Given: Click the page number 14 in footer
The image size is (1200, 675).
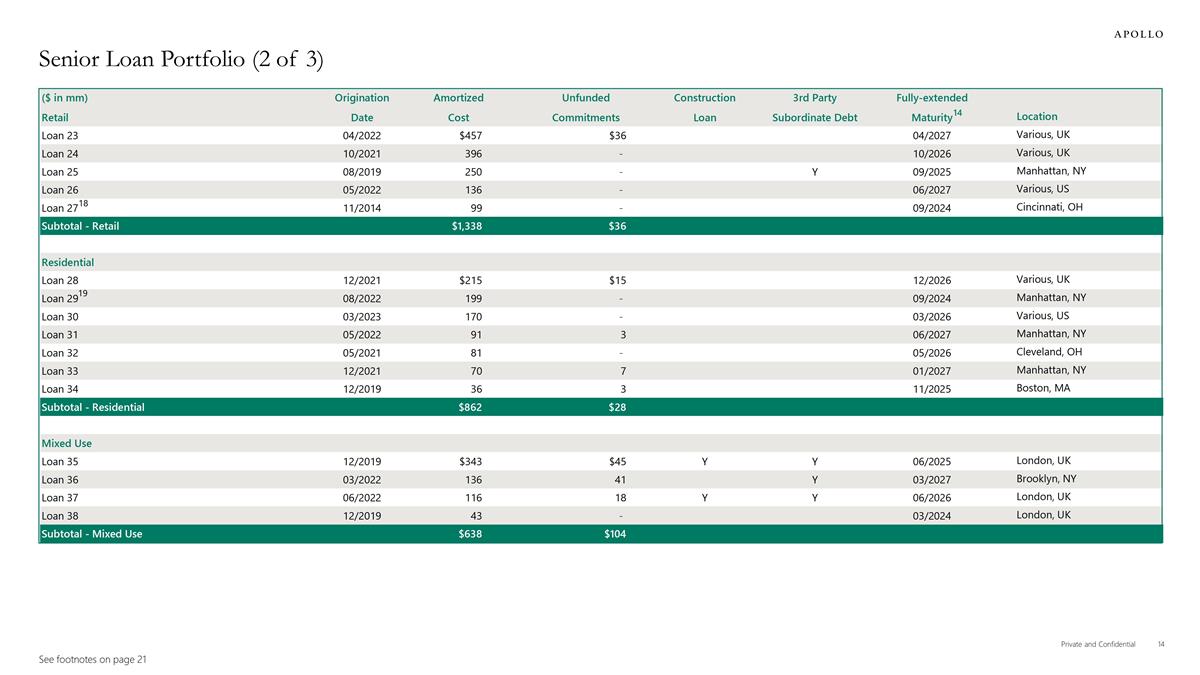Looking at the screenshot, I should pyautogui.click(x=1161, y=645).
